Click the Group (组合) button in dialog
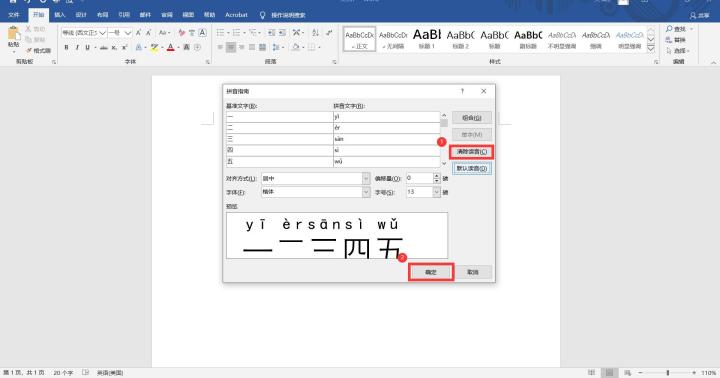 pos(472,118)
